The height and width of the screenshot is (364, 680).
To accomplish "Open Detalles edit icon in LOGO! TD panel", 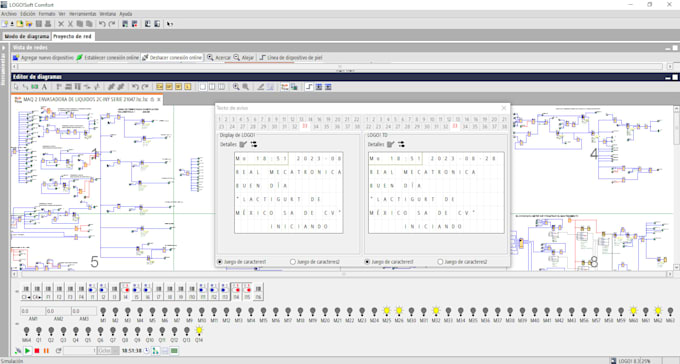I will click(x=390, y=144).
